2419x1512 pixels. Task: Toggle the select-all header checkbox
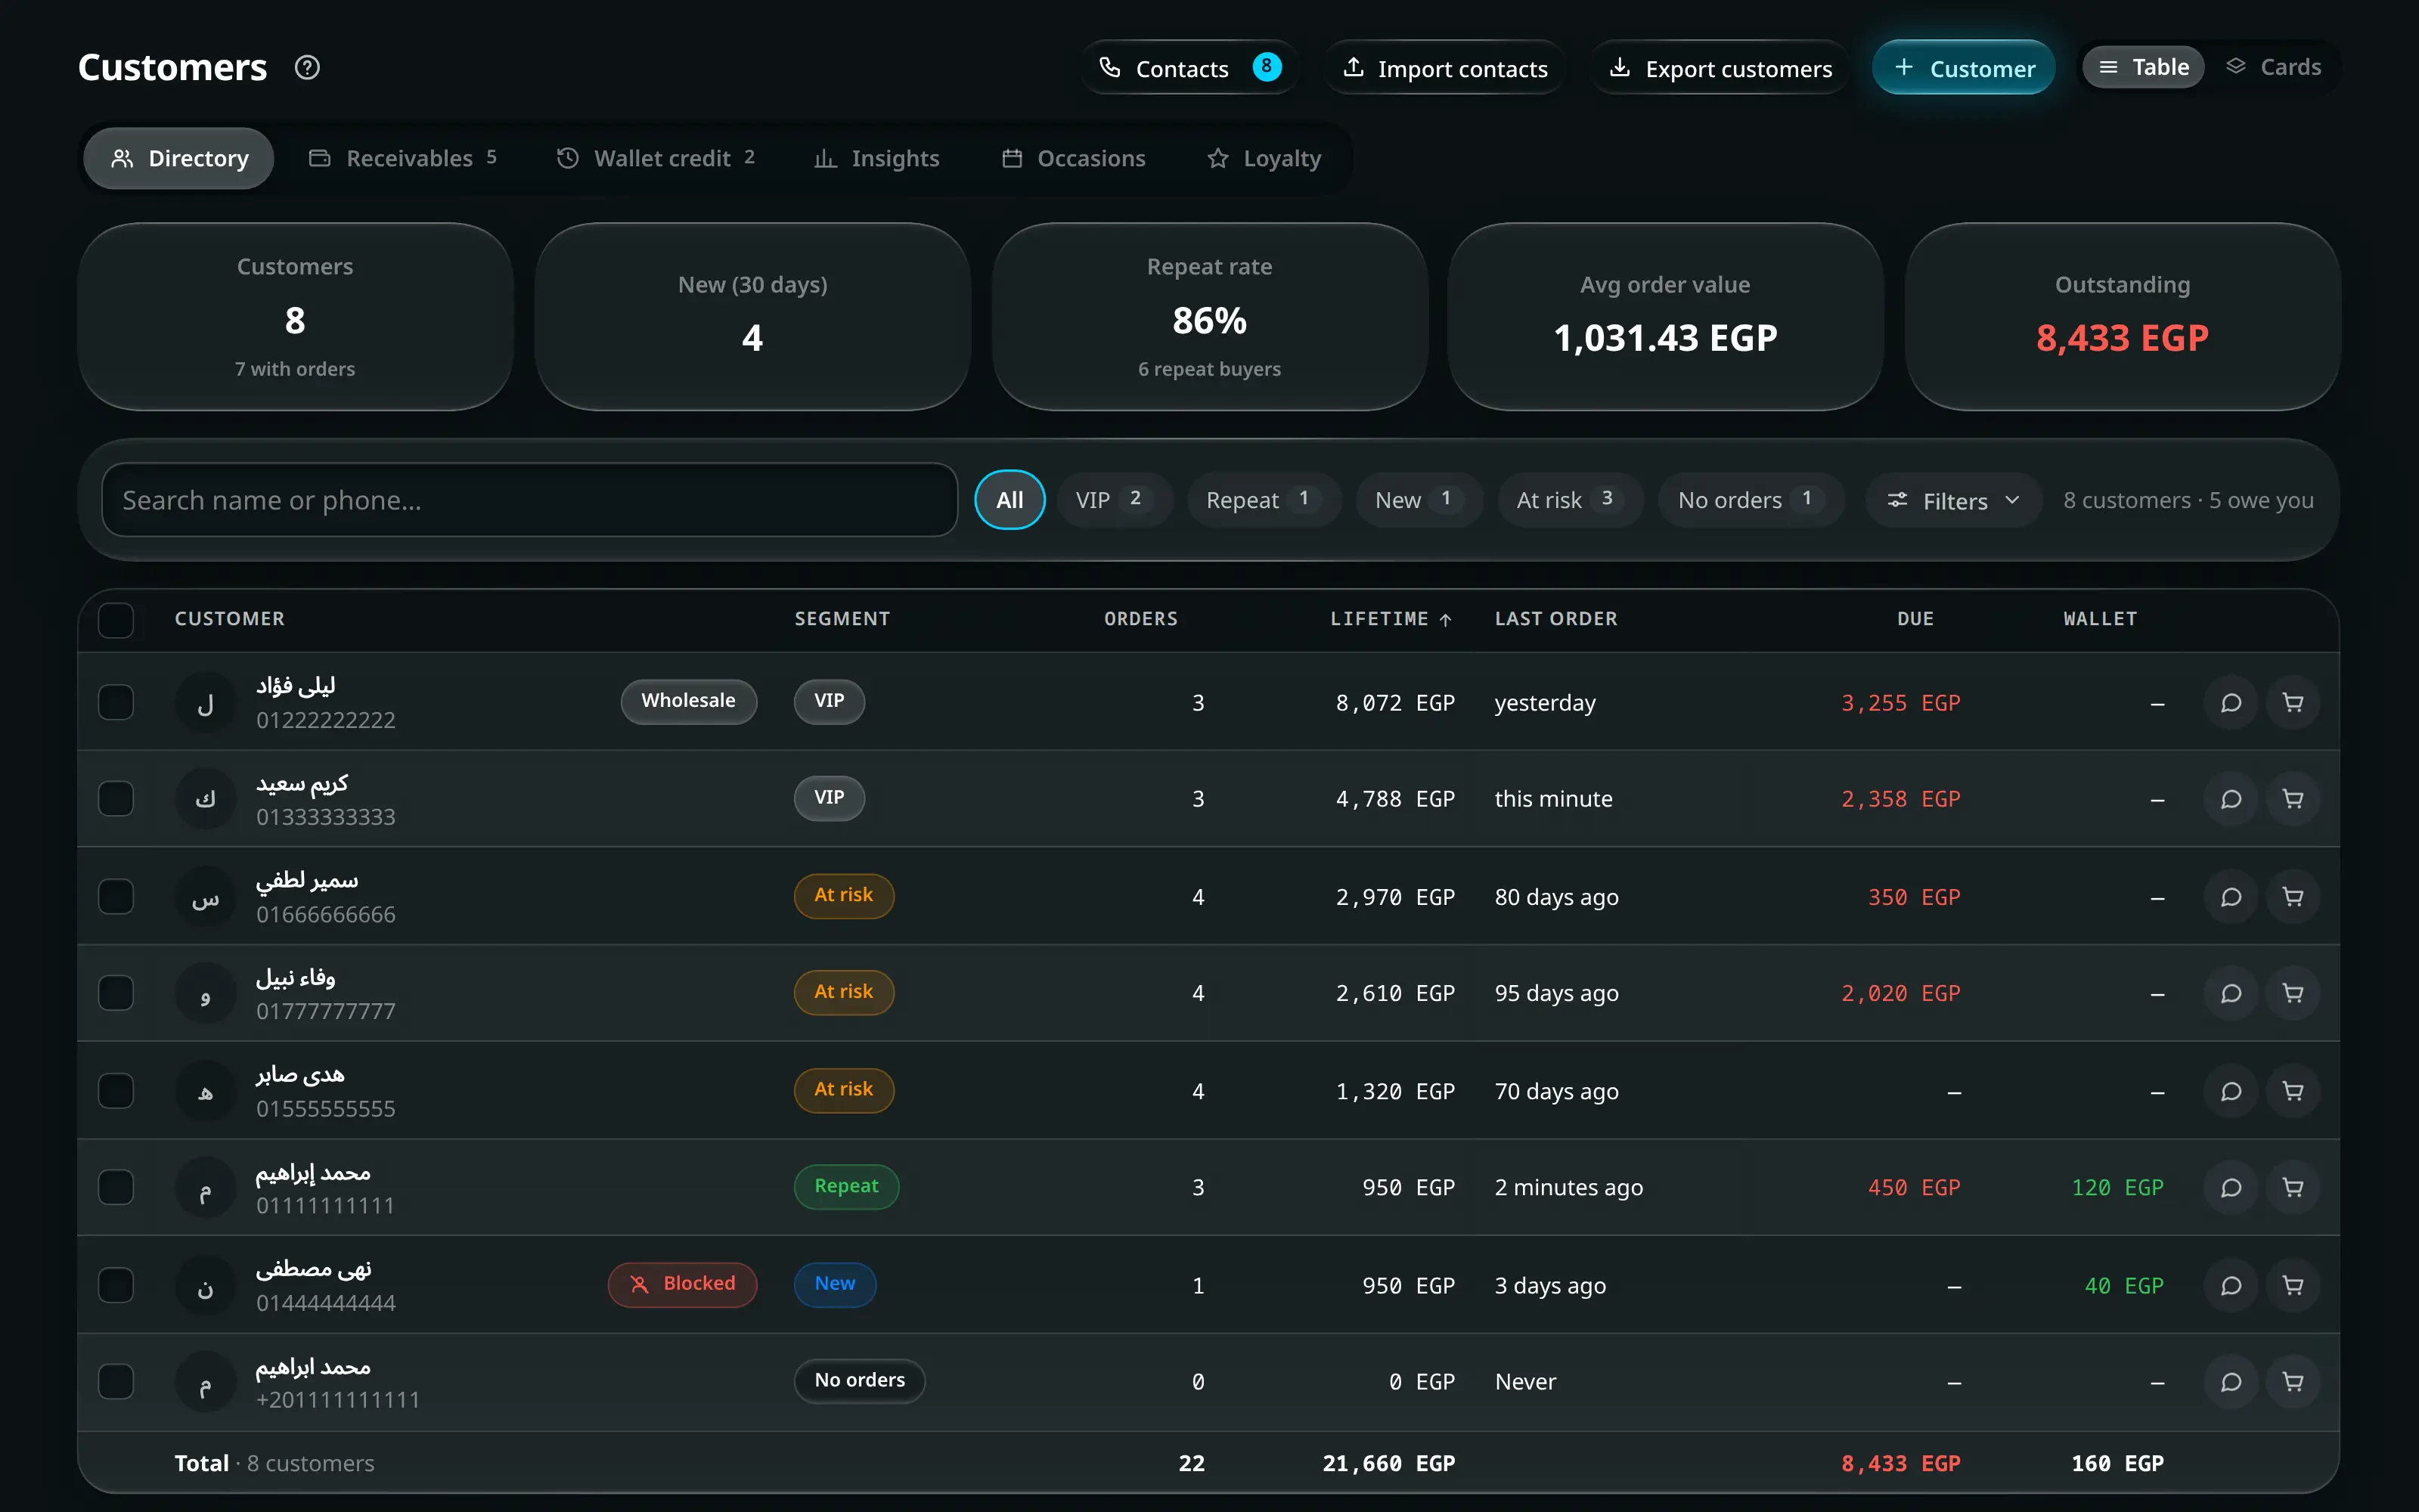[116, 620]
